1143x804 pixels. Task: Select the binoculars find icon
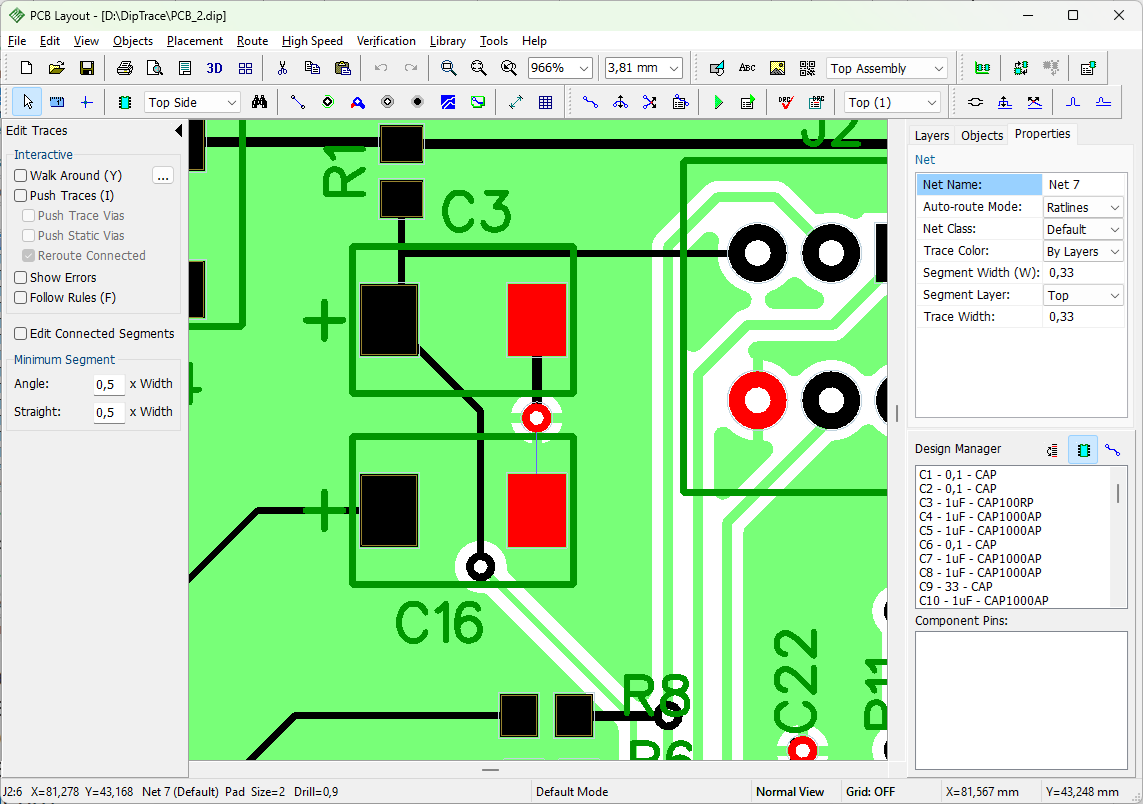point(259,102)
